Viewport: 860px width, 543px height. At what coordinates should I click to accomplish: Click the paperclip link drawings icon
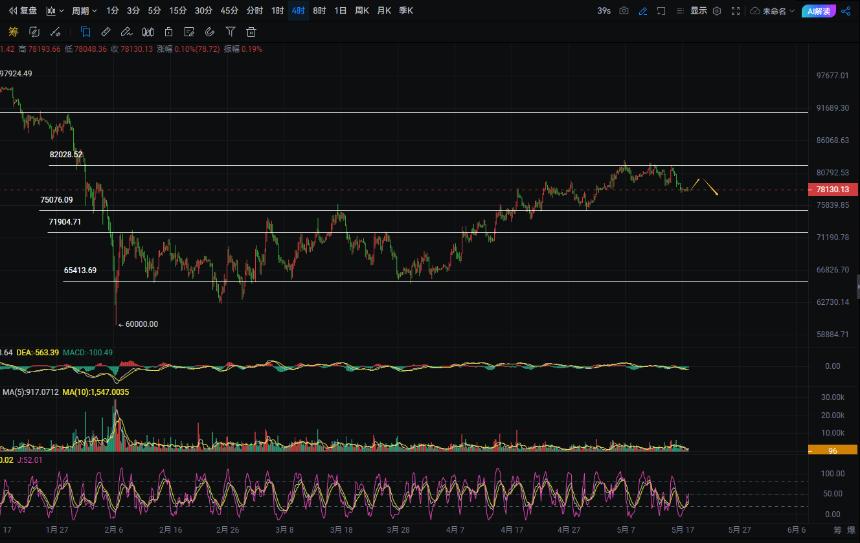pos(210,32)
